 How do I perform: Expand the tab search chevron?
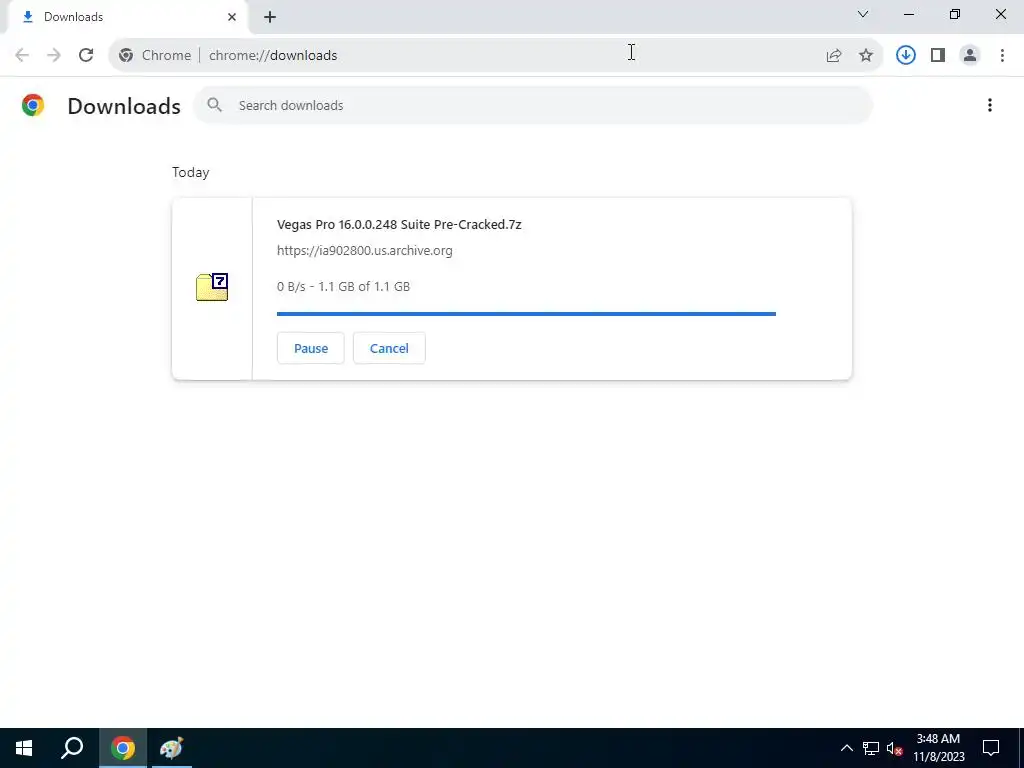pos(863,14)
